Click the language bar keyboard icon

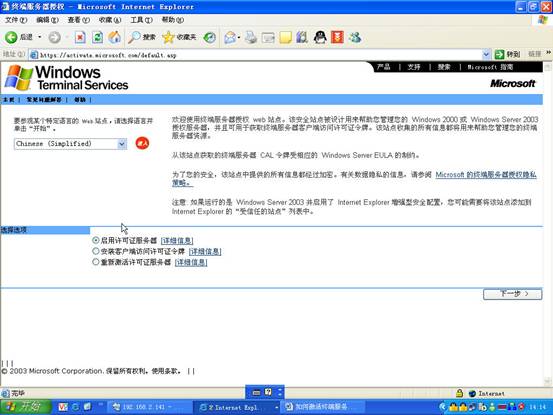point(256,392)
